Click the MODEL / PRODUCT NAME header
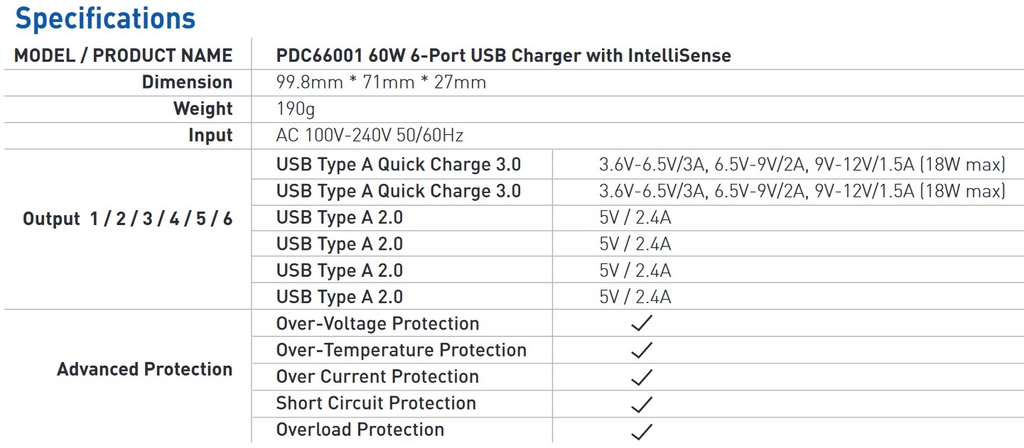Image resolution: width=1024 pixels, height=448 pixels. 123,56
